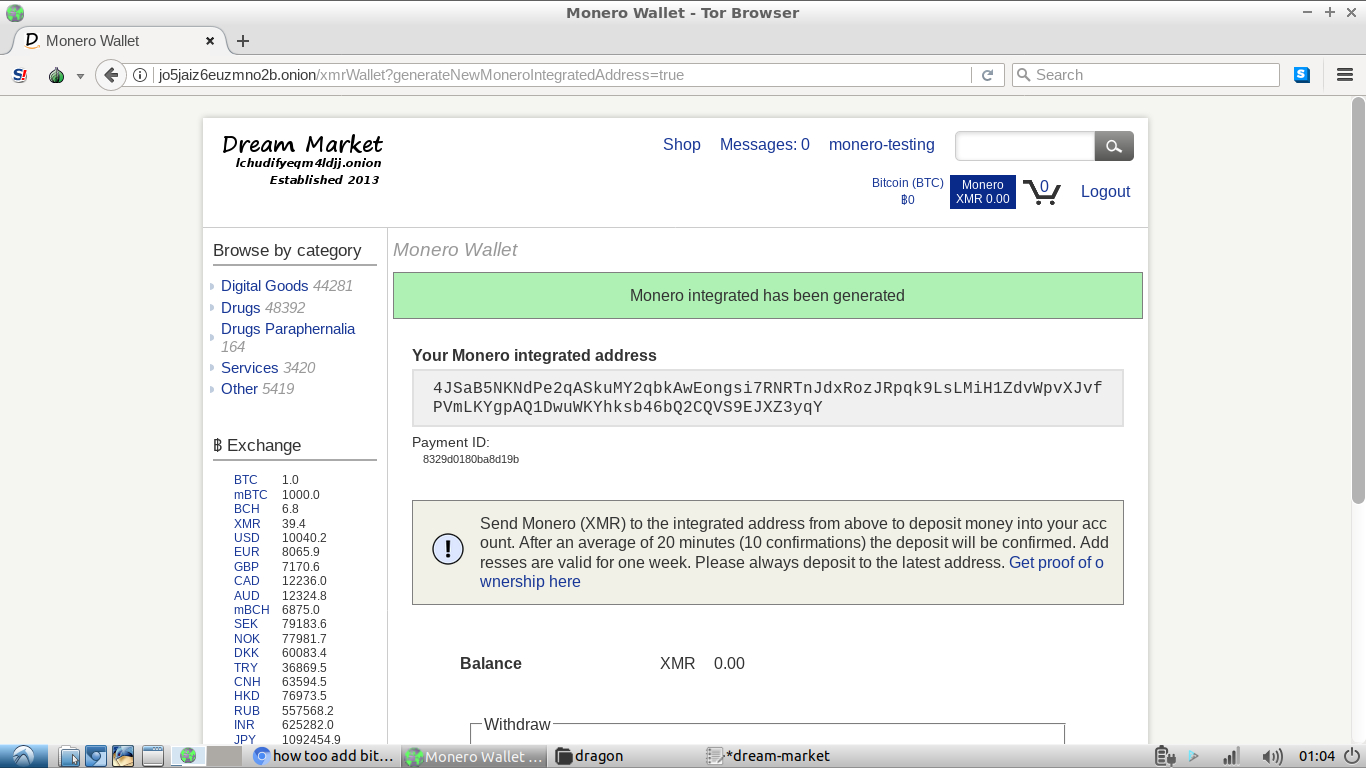The height and width of the screenshot is (768, 1366).
Task: Click the AUD exchange rate link
Action: tap(247, 596)
